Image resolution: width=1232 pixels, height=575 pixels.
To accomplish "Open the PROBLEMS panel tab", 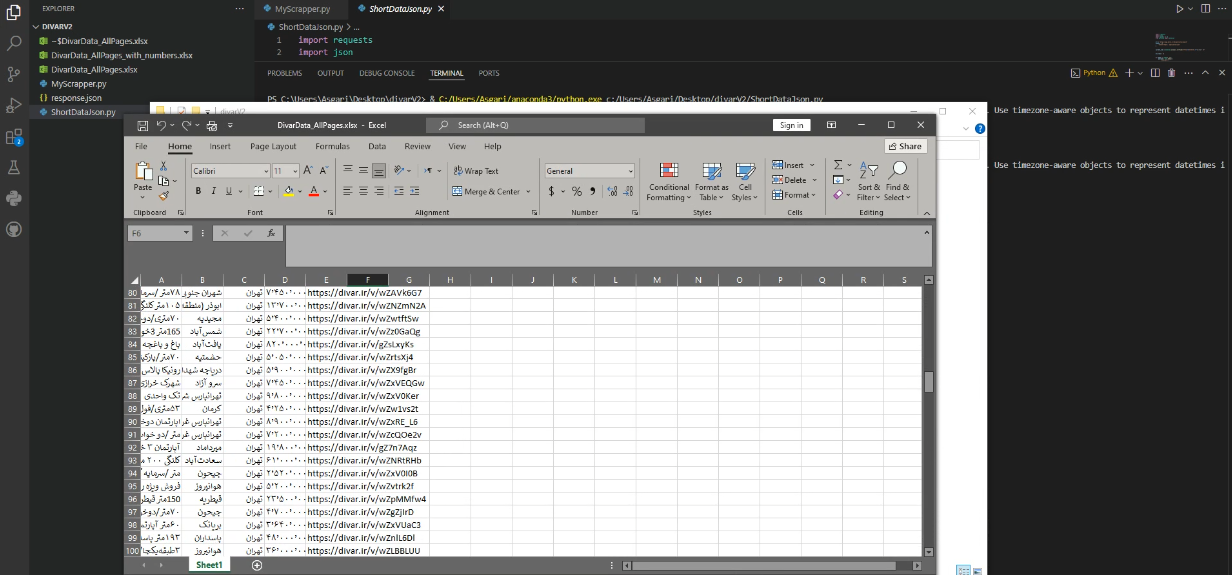I will [284, 73].
